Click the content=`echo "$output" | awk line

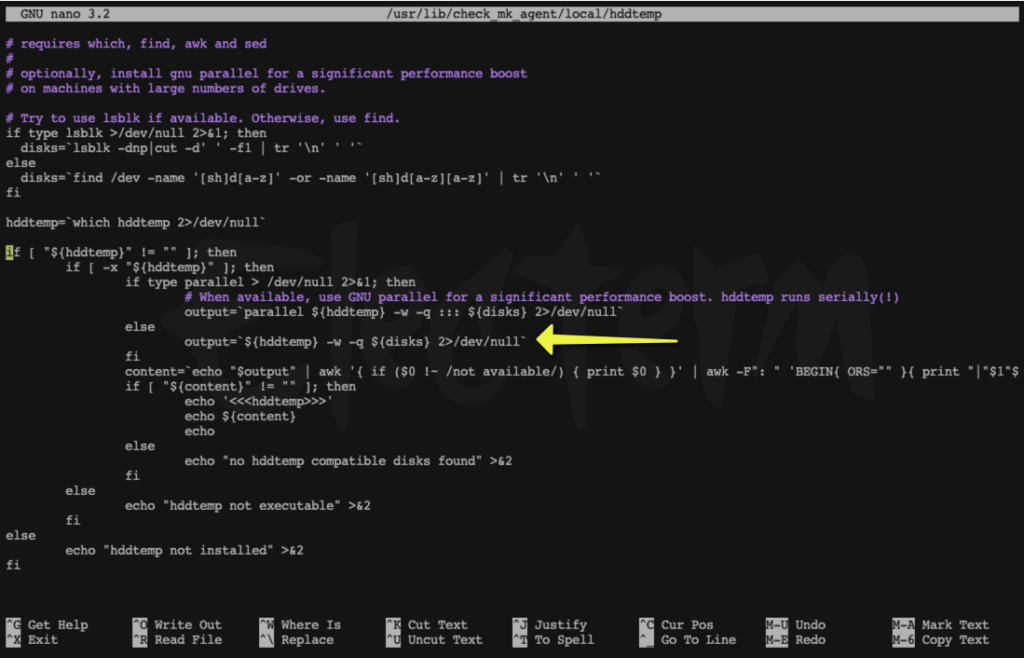[x=572, y=371]
